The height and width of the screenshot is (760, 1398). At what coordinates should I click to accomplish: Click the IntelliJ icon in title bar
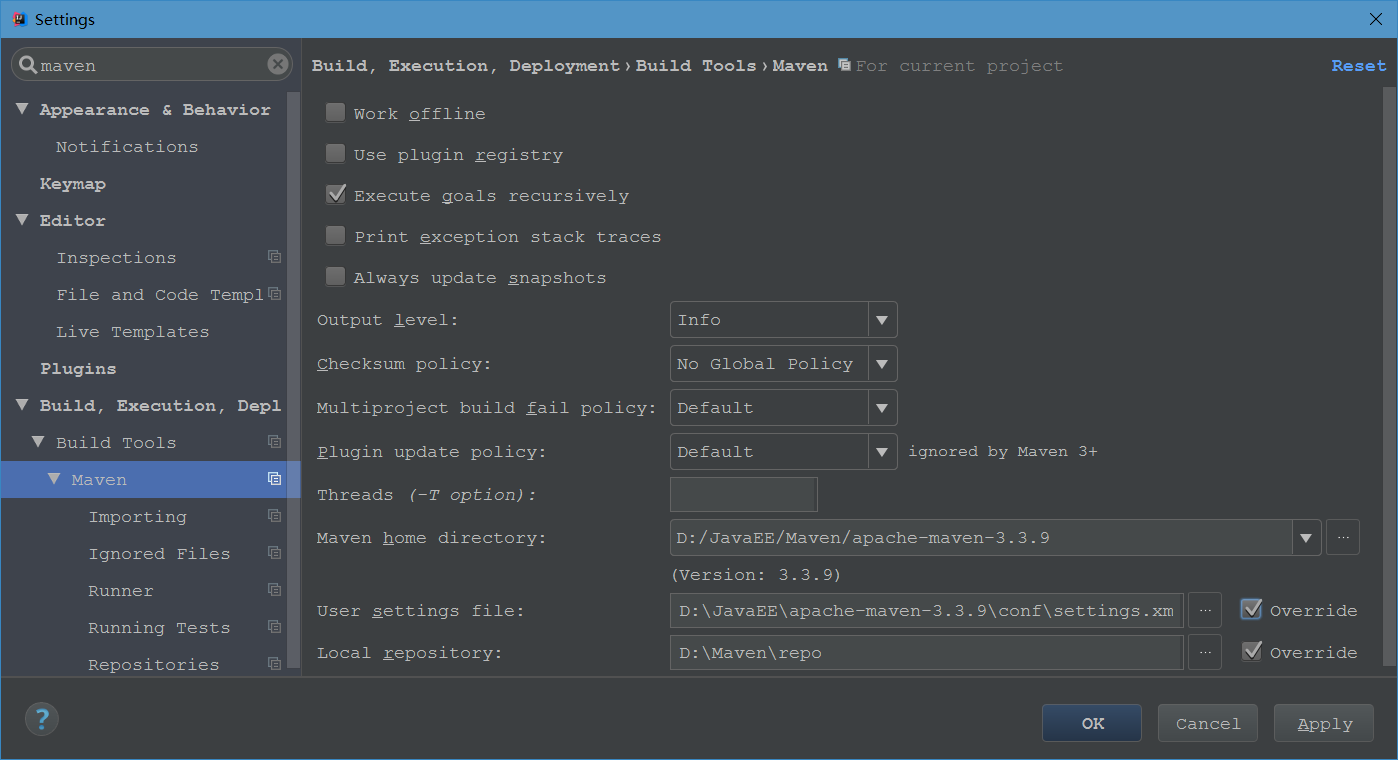point(18,19)
